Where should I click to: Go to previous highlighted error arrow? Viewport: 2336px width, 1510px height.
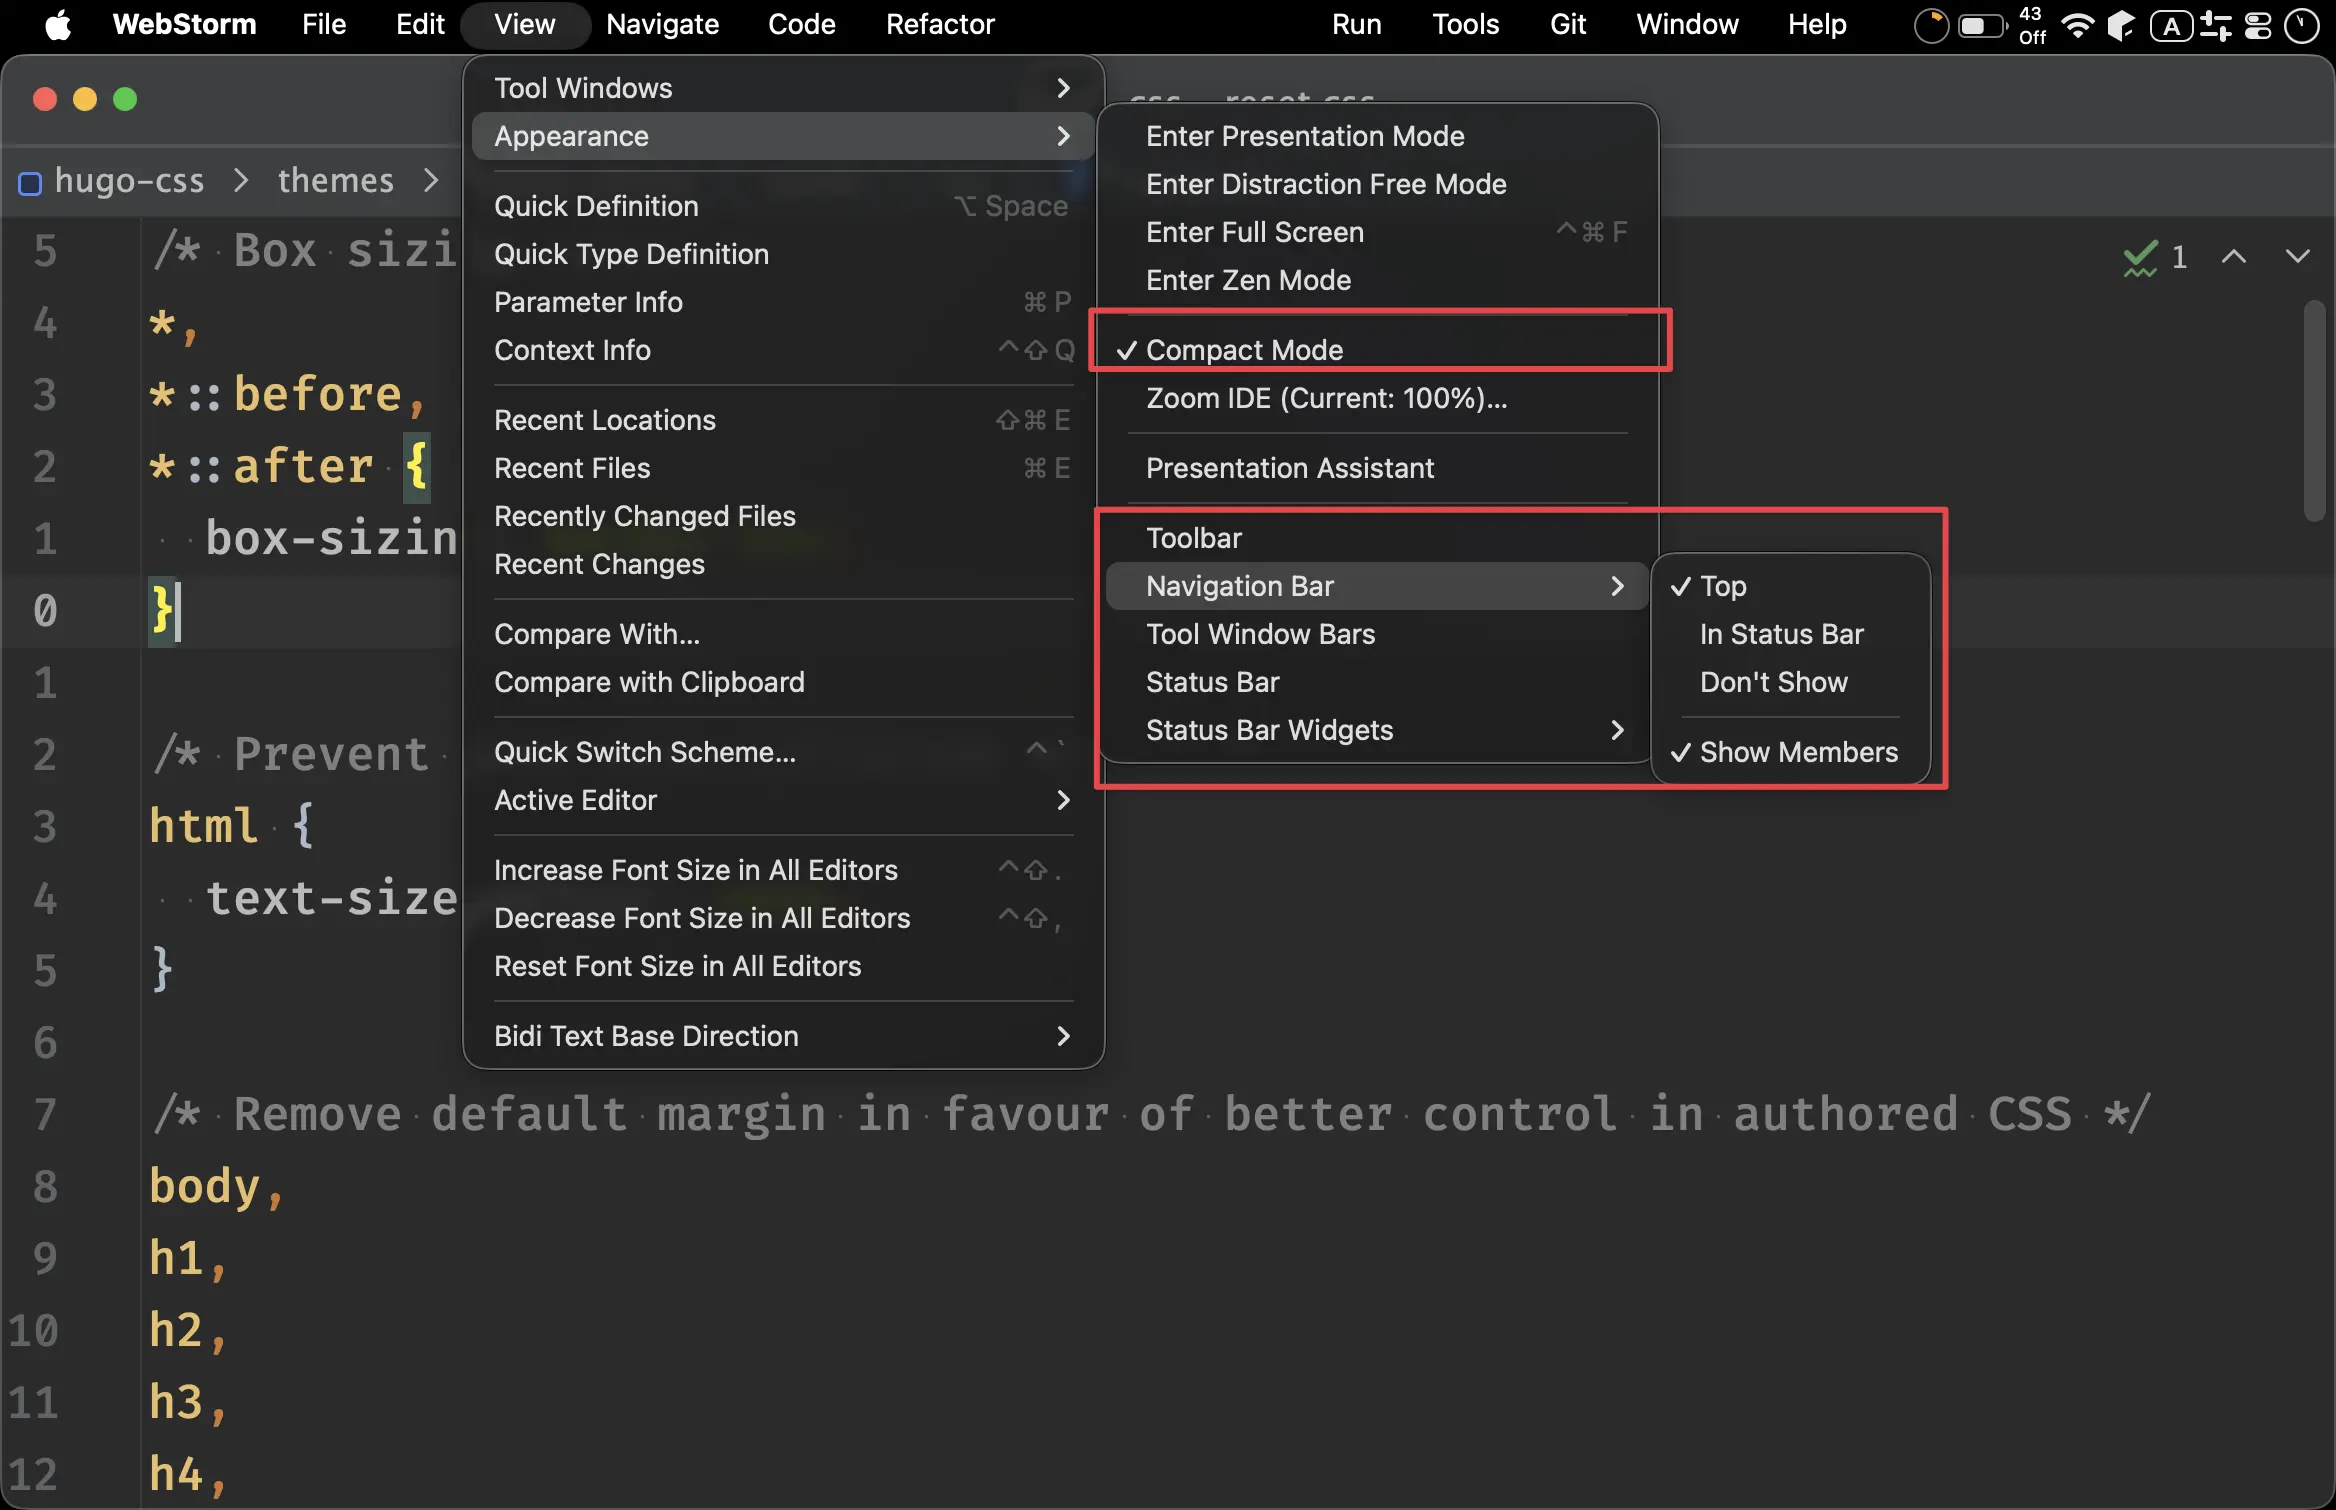tap(2233, 257)
